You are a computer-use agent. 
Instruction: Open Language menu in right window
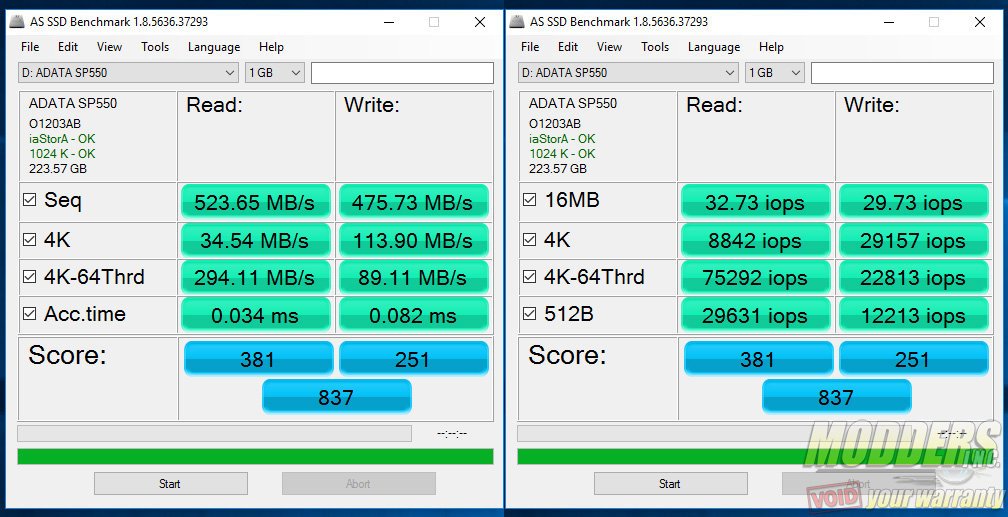tap(714, 47)
